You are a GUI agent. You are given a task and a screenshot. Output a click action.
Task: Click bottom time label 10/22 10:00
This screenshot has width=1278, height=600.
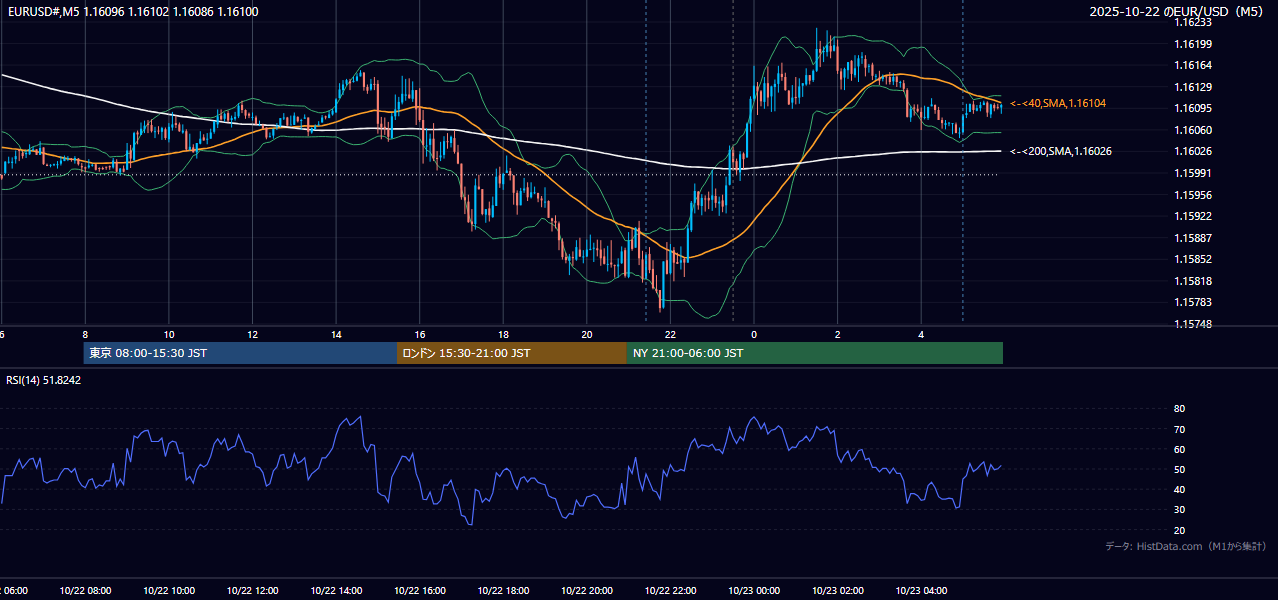[x=169, y=591]
